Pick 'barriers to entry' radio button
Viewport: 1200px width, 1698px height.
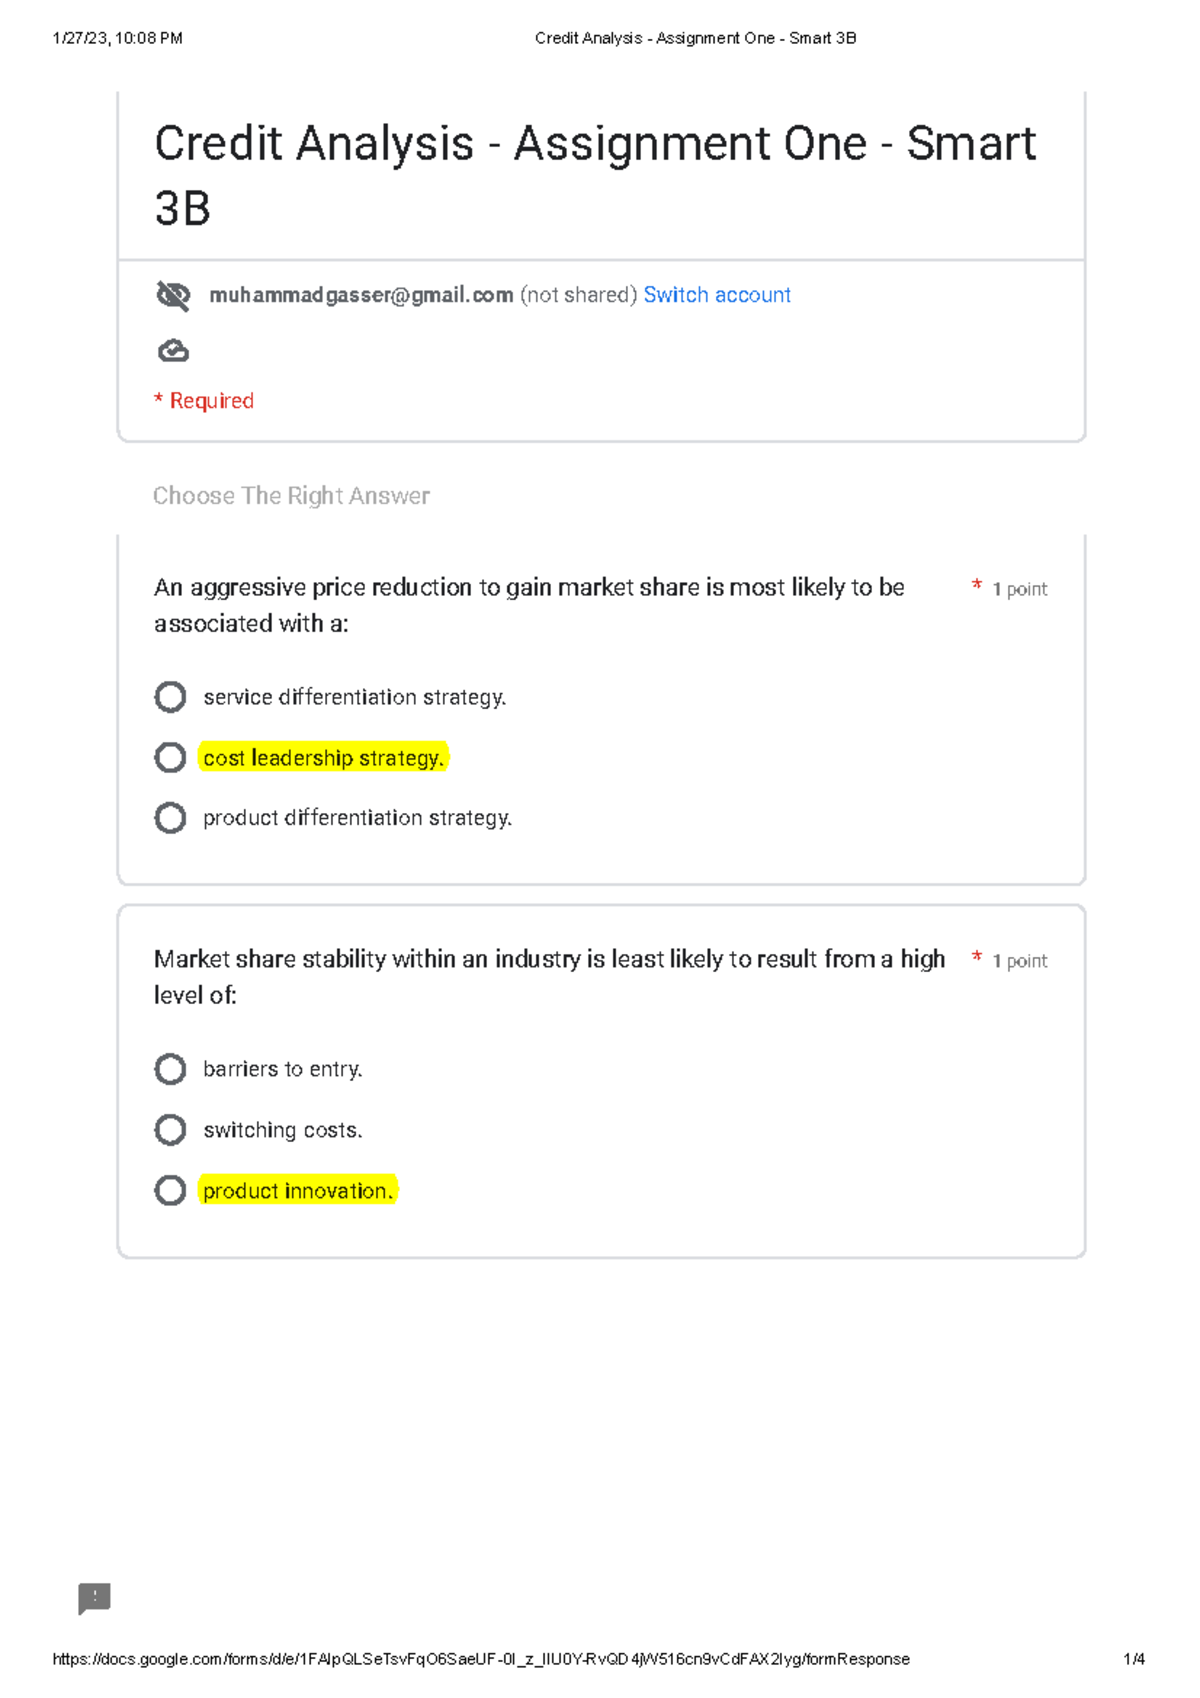coord(170,1069)
